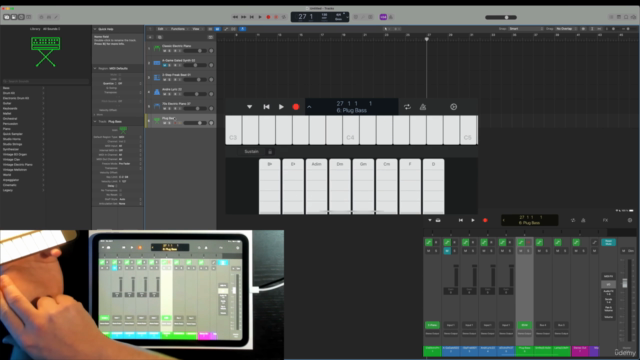
Task: Open settings gear in keyboard overlay
Action: (453, 107)
